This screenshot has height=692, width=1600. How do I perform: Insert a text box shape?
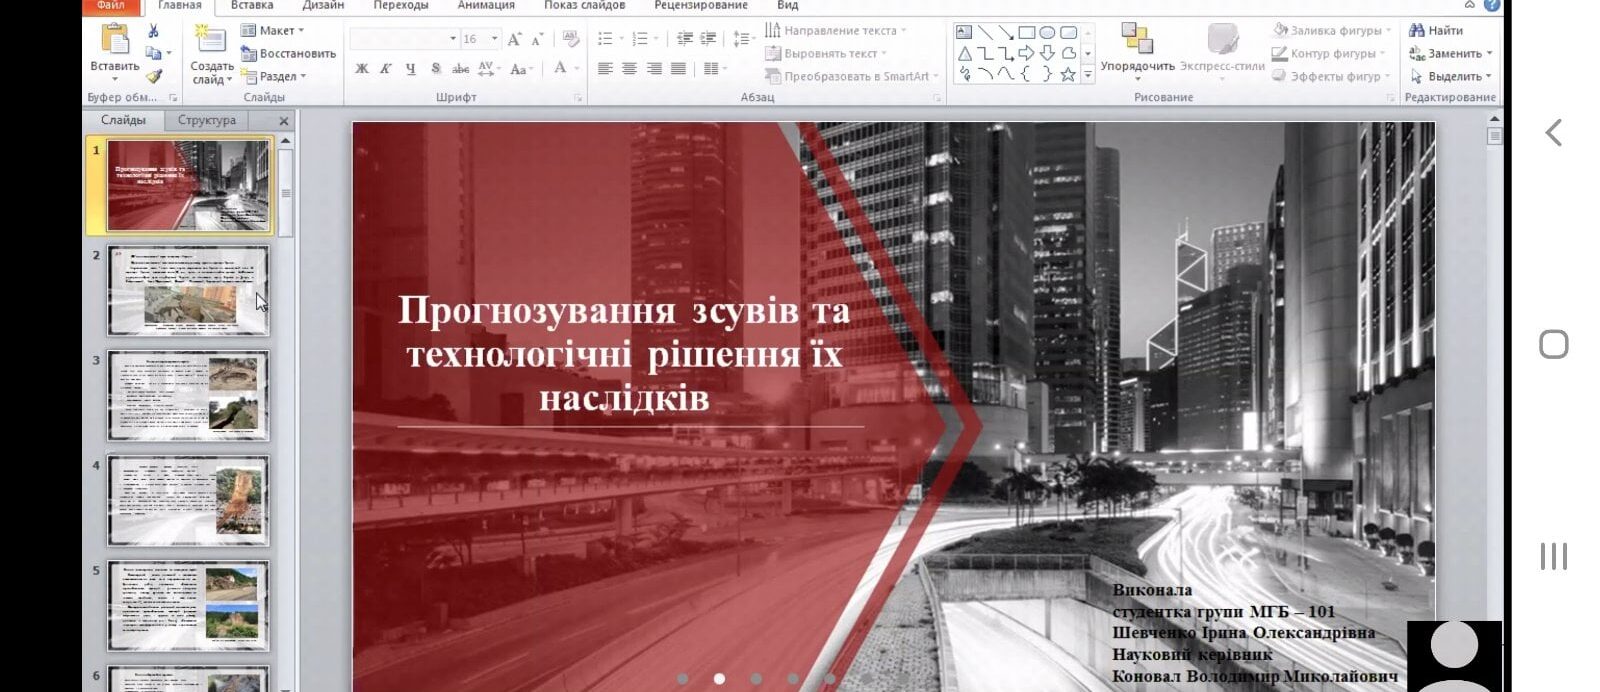coord(964,33)
